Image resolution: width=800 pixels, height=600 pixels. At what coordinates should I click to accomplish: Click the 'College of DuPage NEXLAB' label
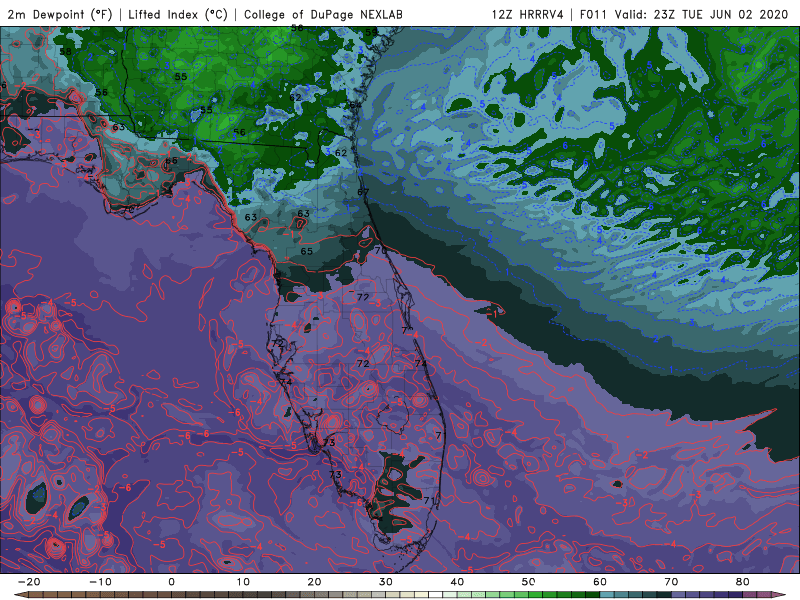pyautogui.click(x=323, y=14)
